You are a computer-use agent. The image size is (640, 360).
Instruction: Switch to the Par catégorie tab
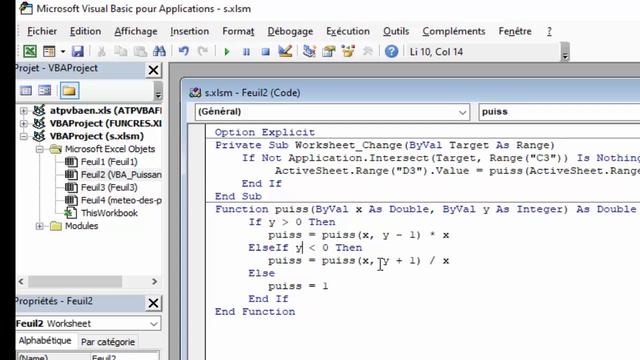coord(108,342)
